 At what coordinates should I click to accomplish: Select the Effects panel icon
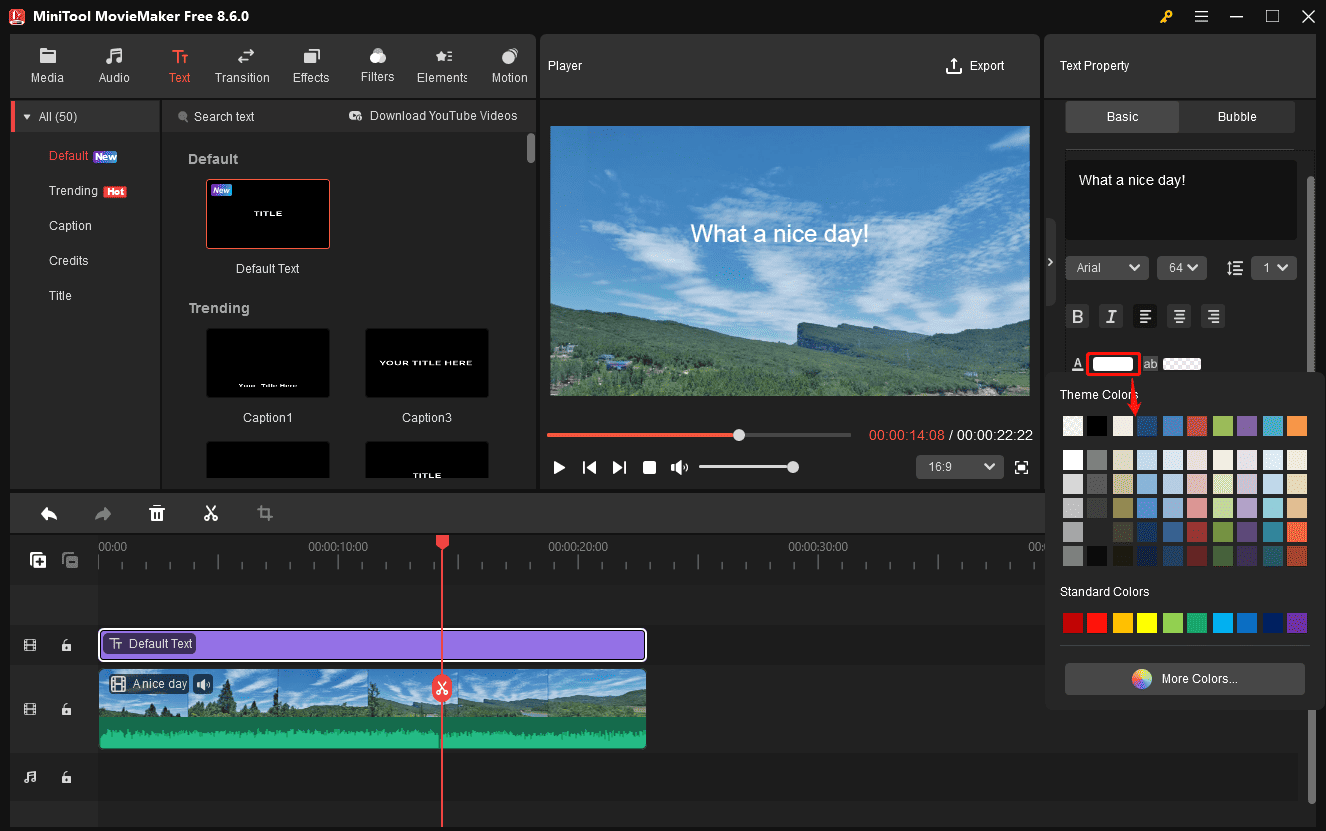point(311,65)
